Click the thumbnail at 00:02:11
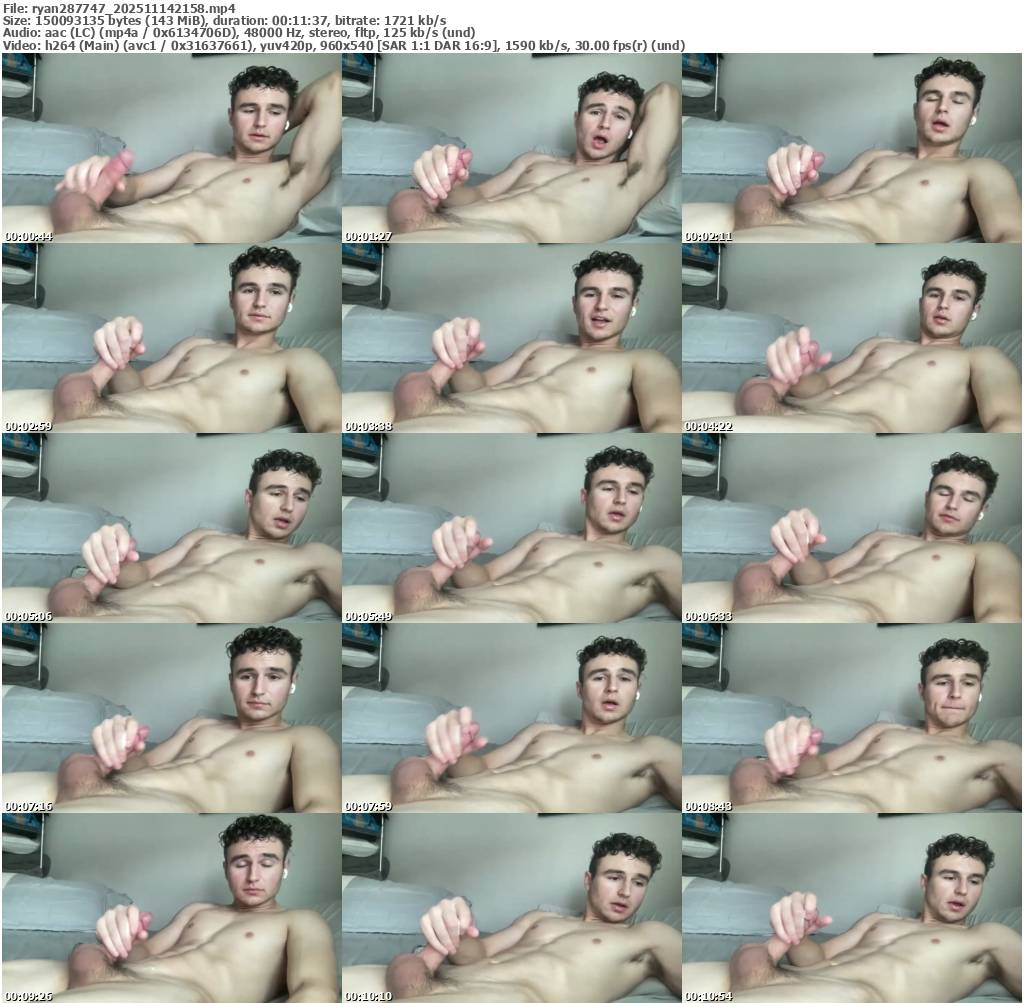 coord(851,148)
